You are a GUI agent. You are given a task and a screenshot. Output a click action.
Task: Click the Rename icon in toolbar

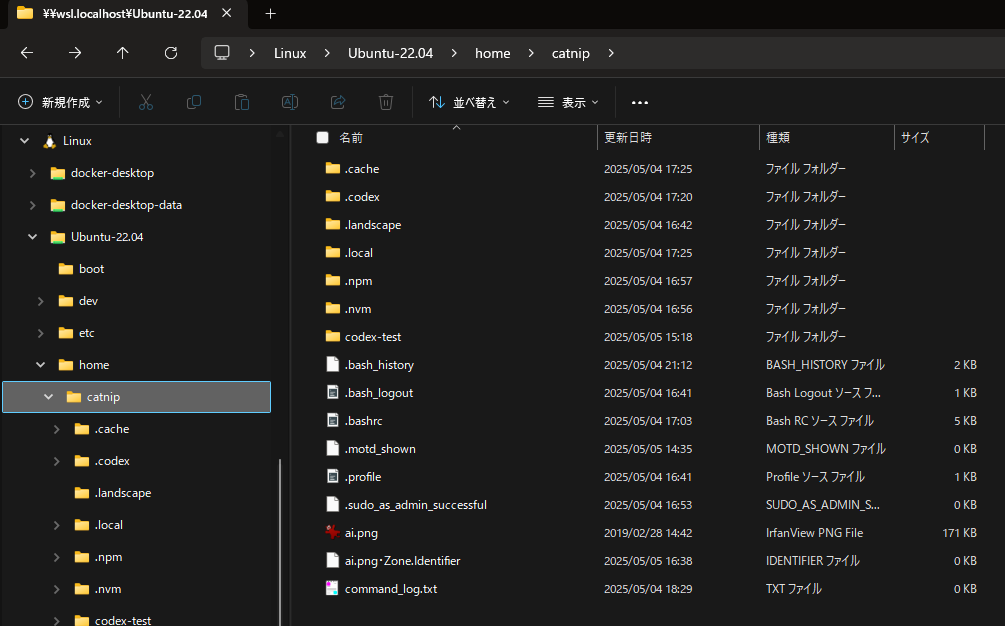click(x=290, y=103)
